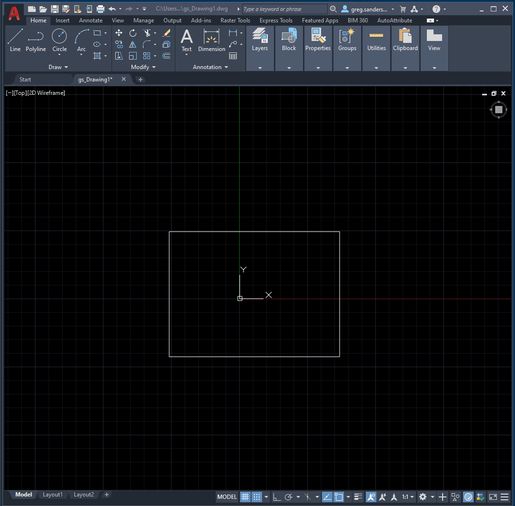Expand the Clipboard panel dropdown
The height and width of the screenshot is (506, 515).
pos(405,68)
